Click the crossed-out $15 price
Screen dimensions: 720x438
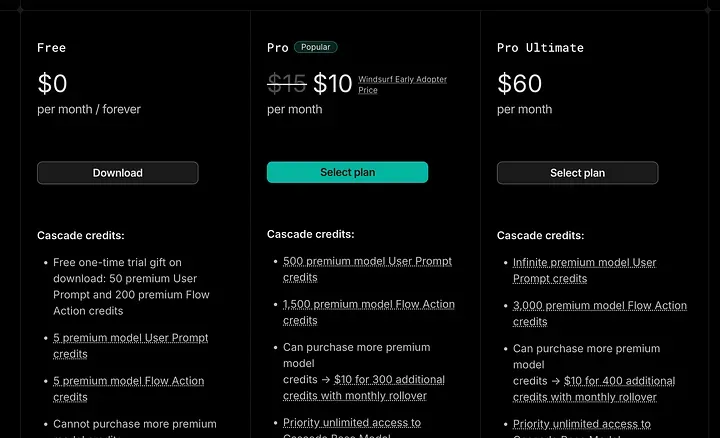pos(286,84)
